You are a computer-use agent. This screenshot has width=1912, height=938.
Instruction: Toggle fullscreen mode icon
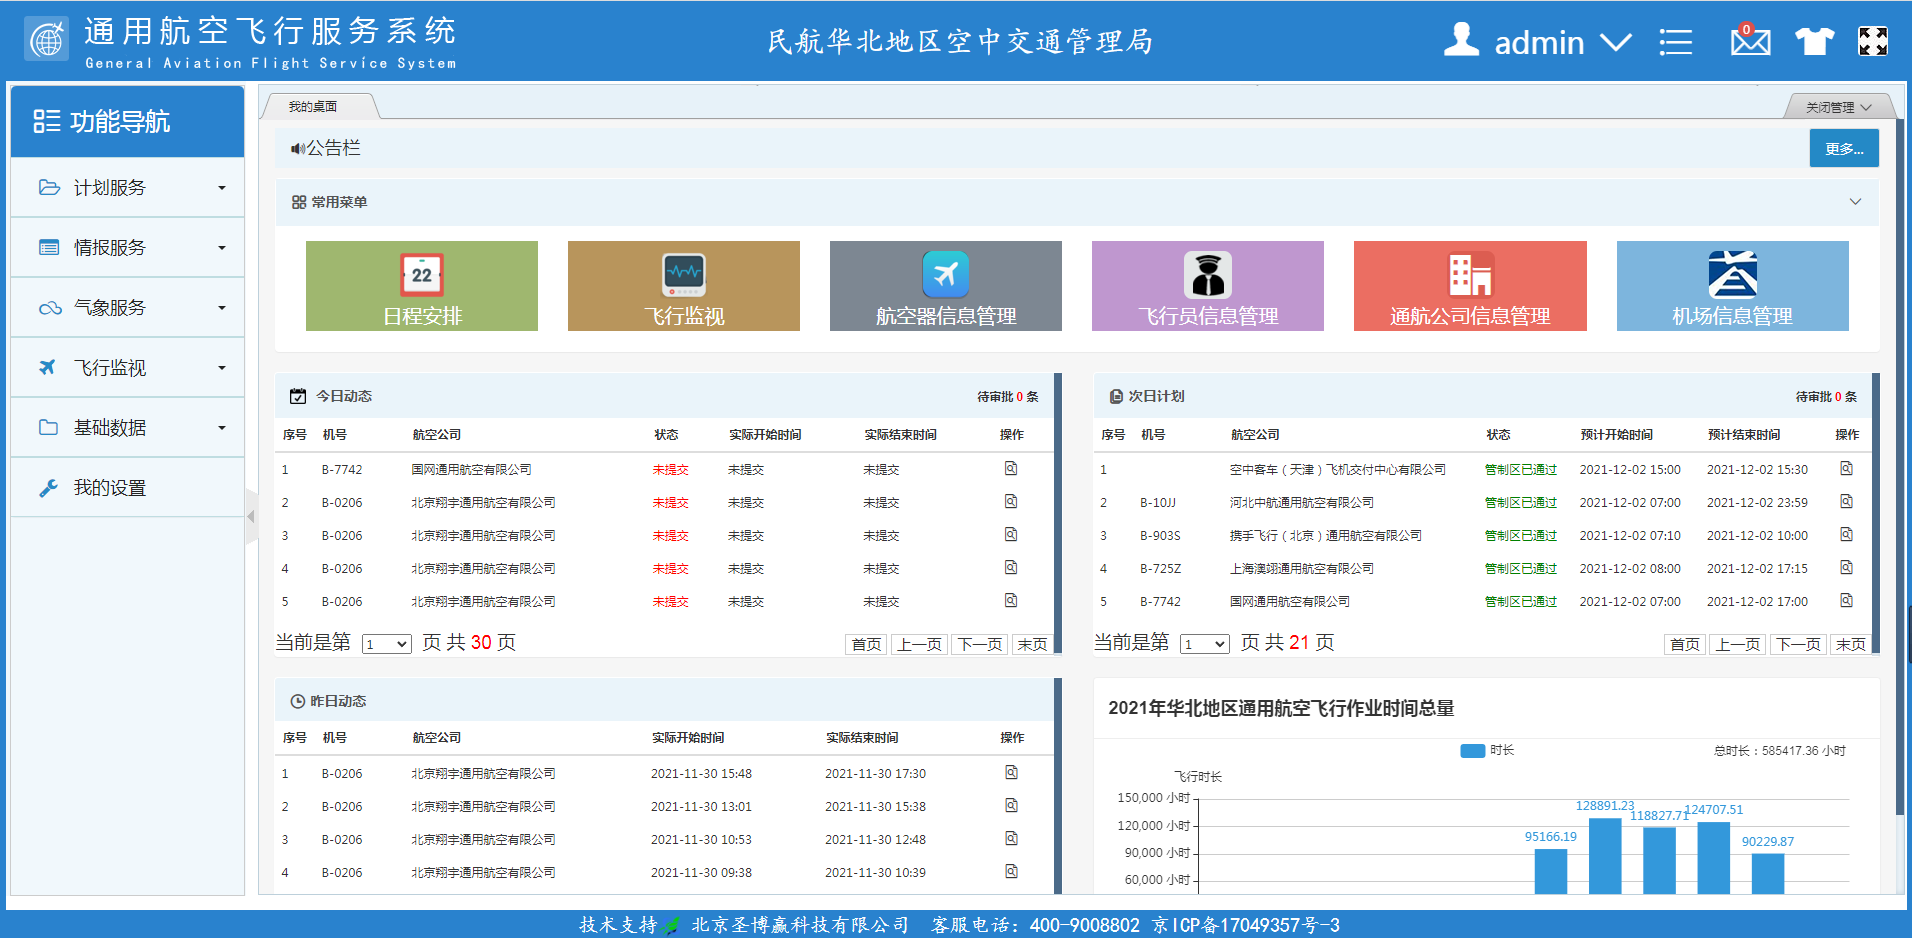tap(1873, 41)
